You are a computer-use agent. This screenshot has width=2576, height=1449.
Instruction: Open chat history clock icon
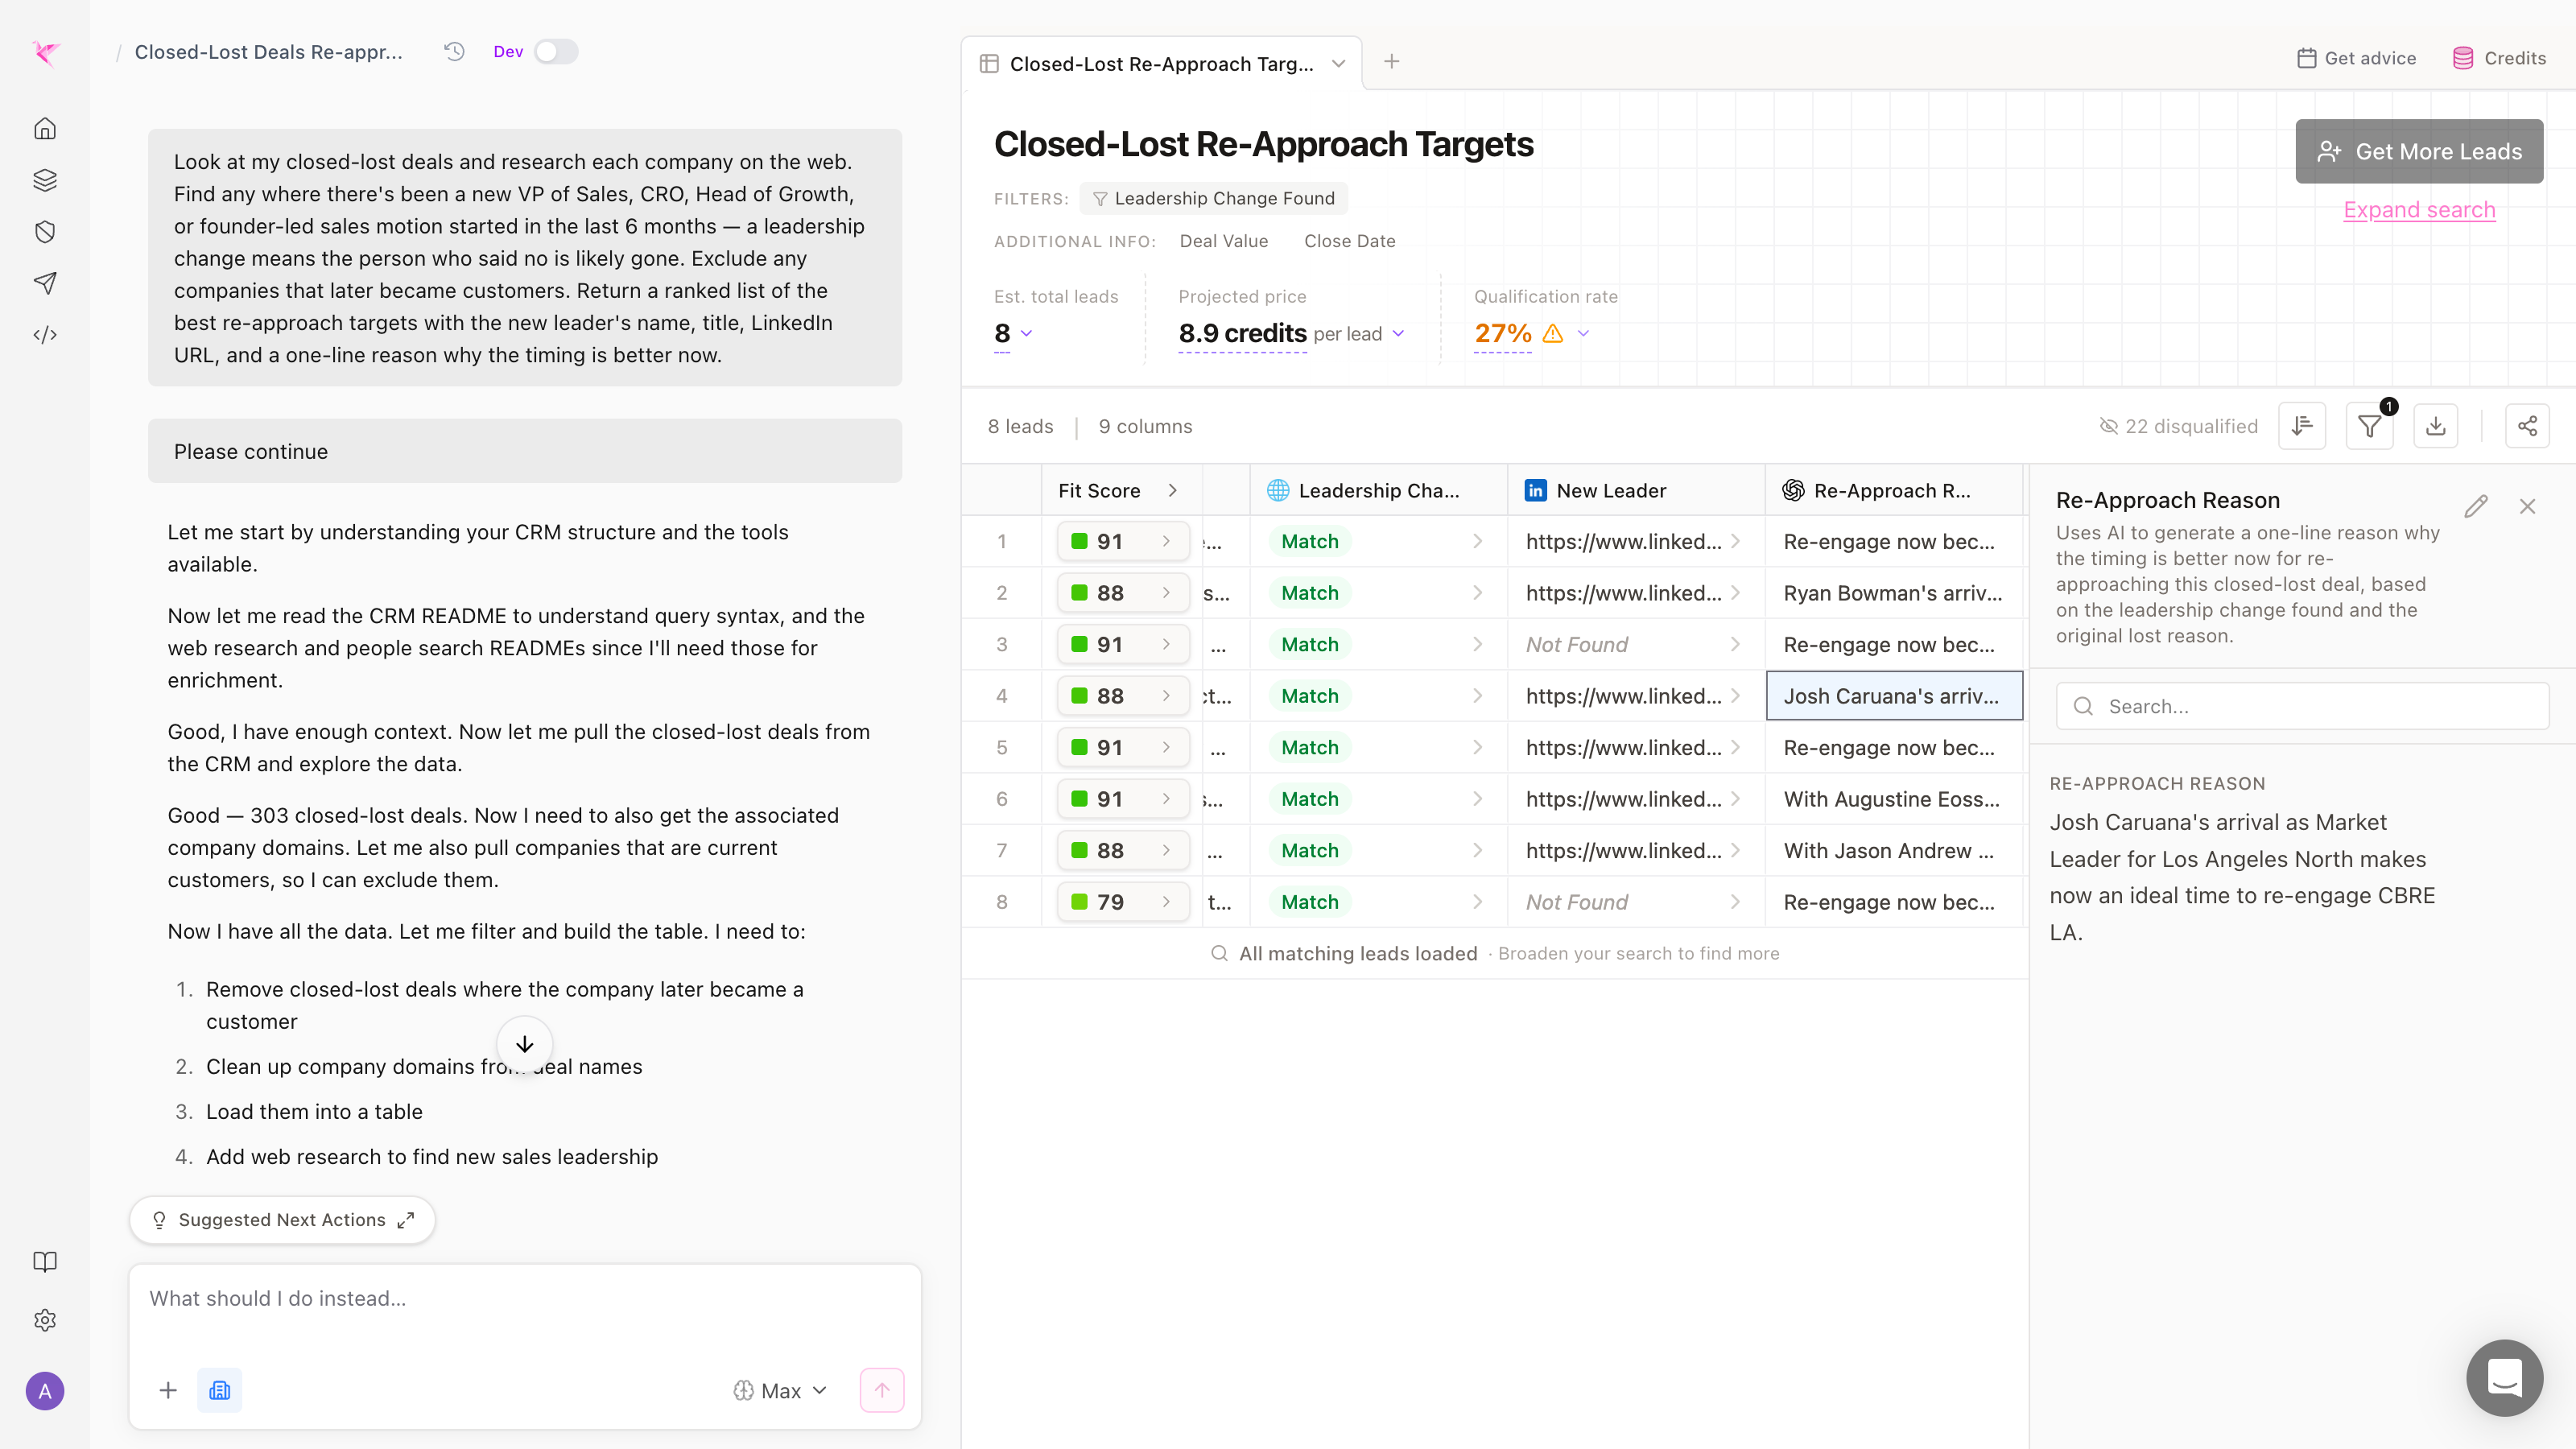(455, 52)
